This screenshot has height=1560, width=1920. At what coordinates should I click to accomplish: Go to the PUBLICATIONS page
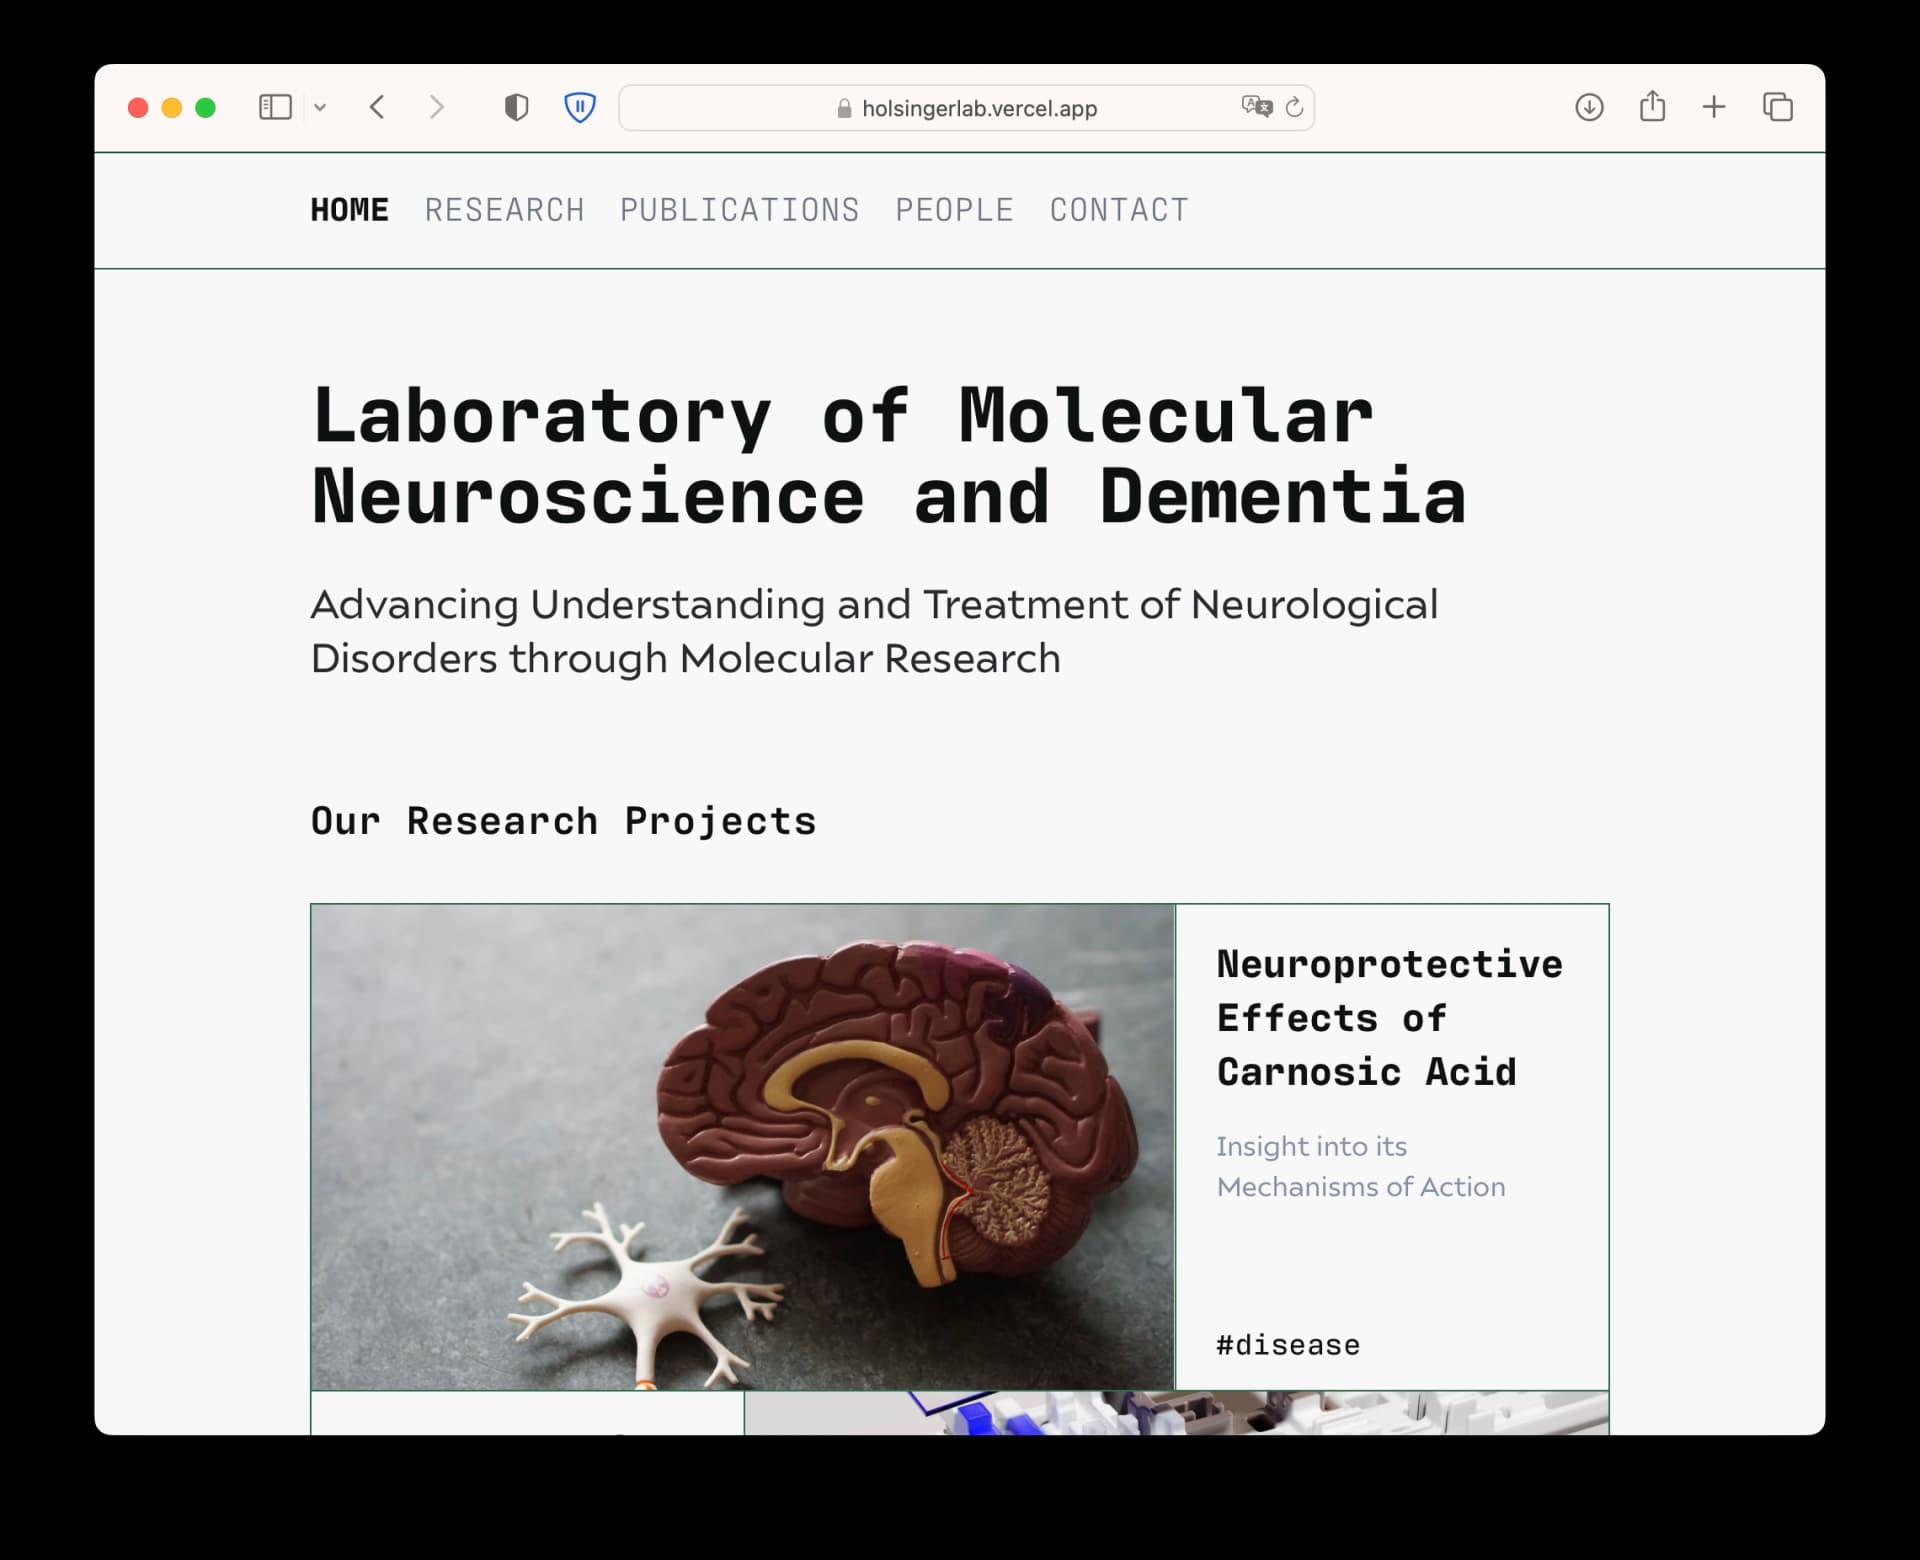tap(739, 210)
